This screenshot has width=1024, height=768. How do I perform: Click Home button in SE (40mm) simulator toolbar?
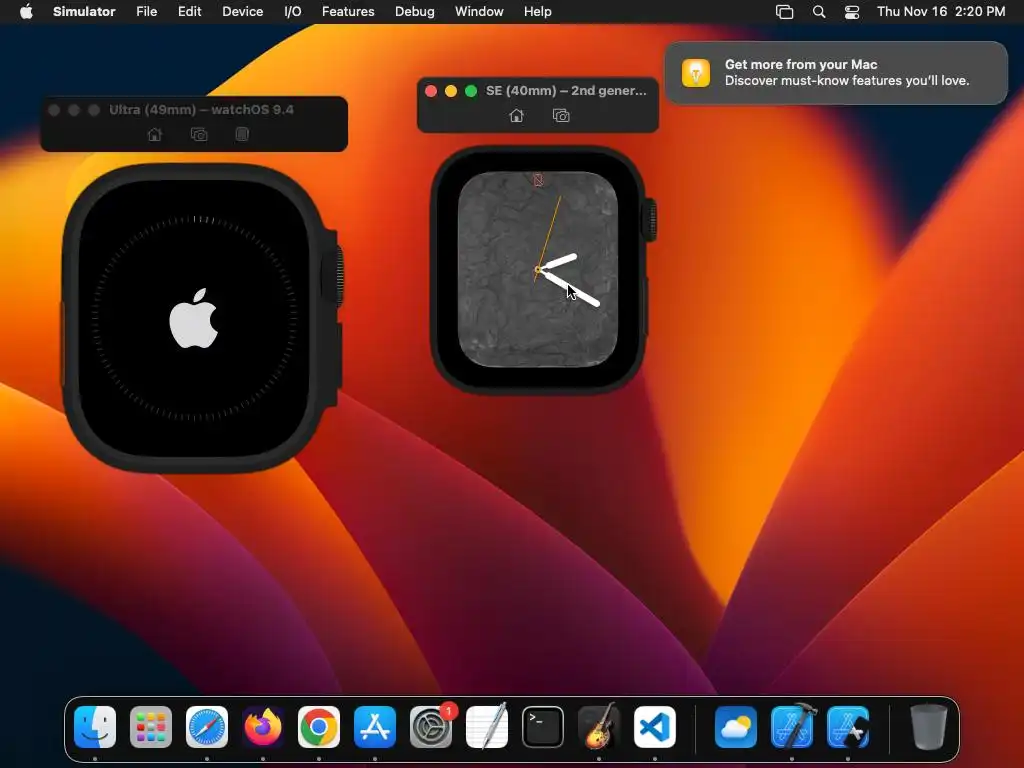[x=517, y=116]
